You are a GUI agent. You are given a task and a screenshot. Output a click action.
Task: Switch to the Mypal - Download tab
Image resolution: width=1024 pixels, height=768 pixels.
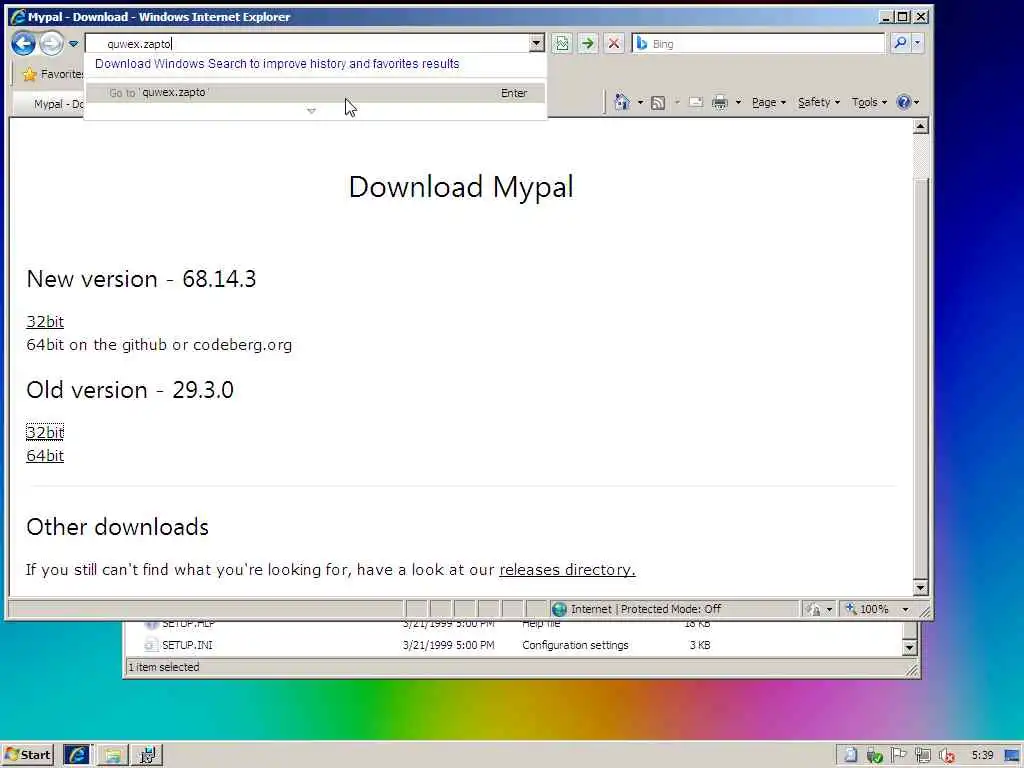click(x=51, y=104)
